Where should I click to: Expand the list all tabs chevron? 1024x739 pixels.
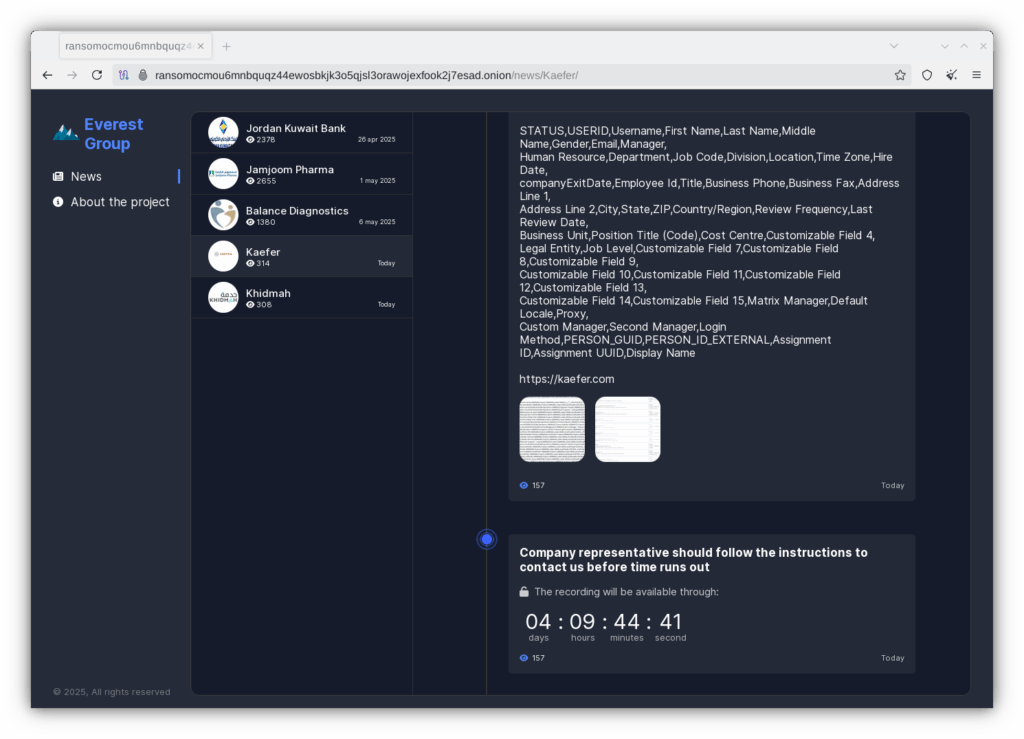(893, 46)
